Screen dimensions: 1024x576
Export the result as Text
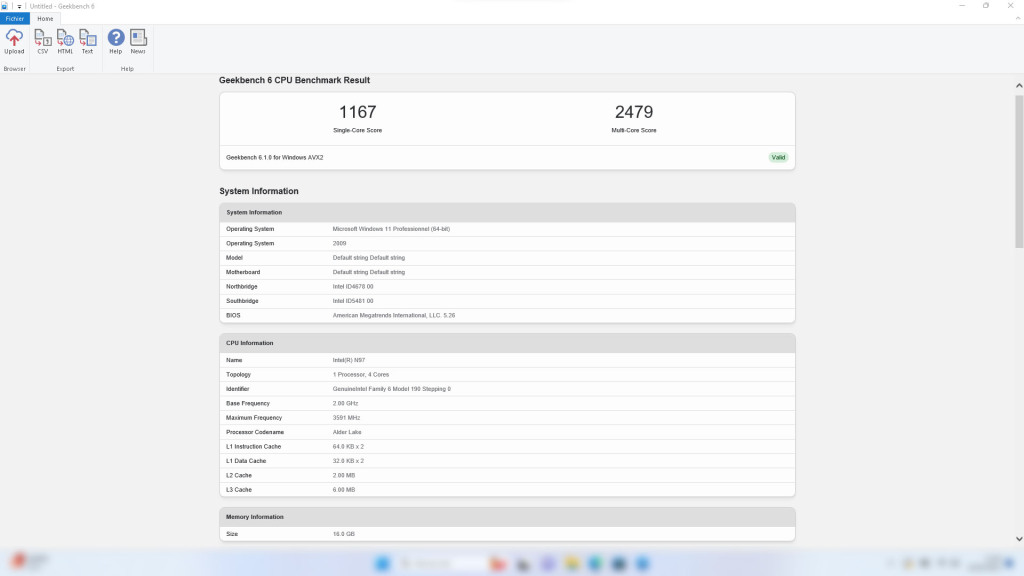pyautogui.click(x=87, y=42)
